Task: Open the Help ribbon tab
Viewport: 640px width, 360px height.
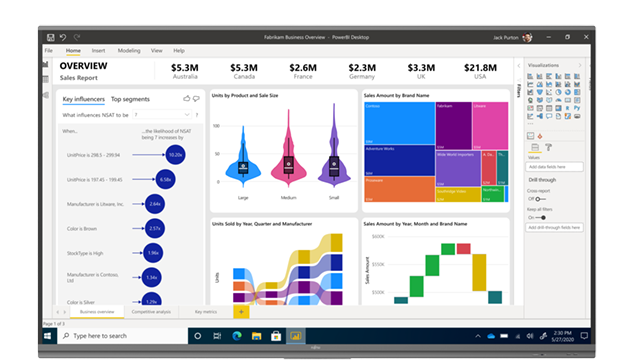Action: [x=179, y=51]
